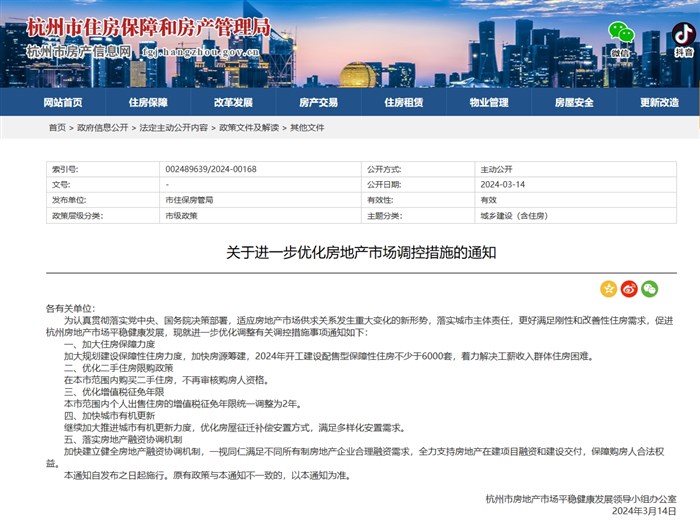Screen dimensions: 700x523
Task: Go to 改革发展 navigation section
Action: pos(233,102)
